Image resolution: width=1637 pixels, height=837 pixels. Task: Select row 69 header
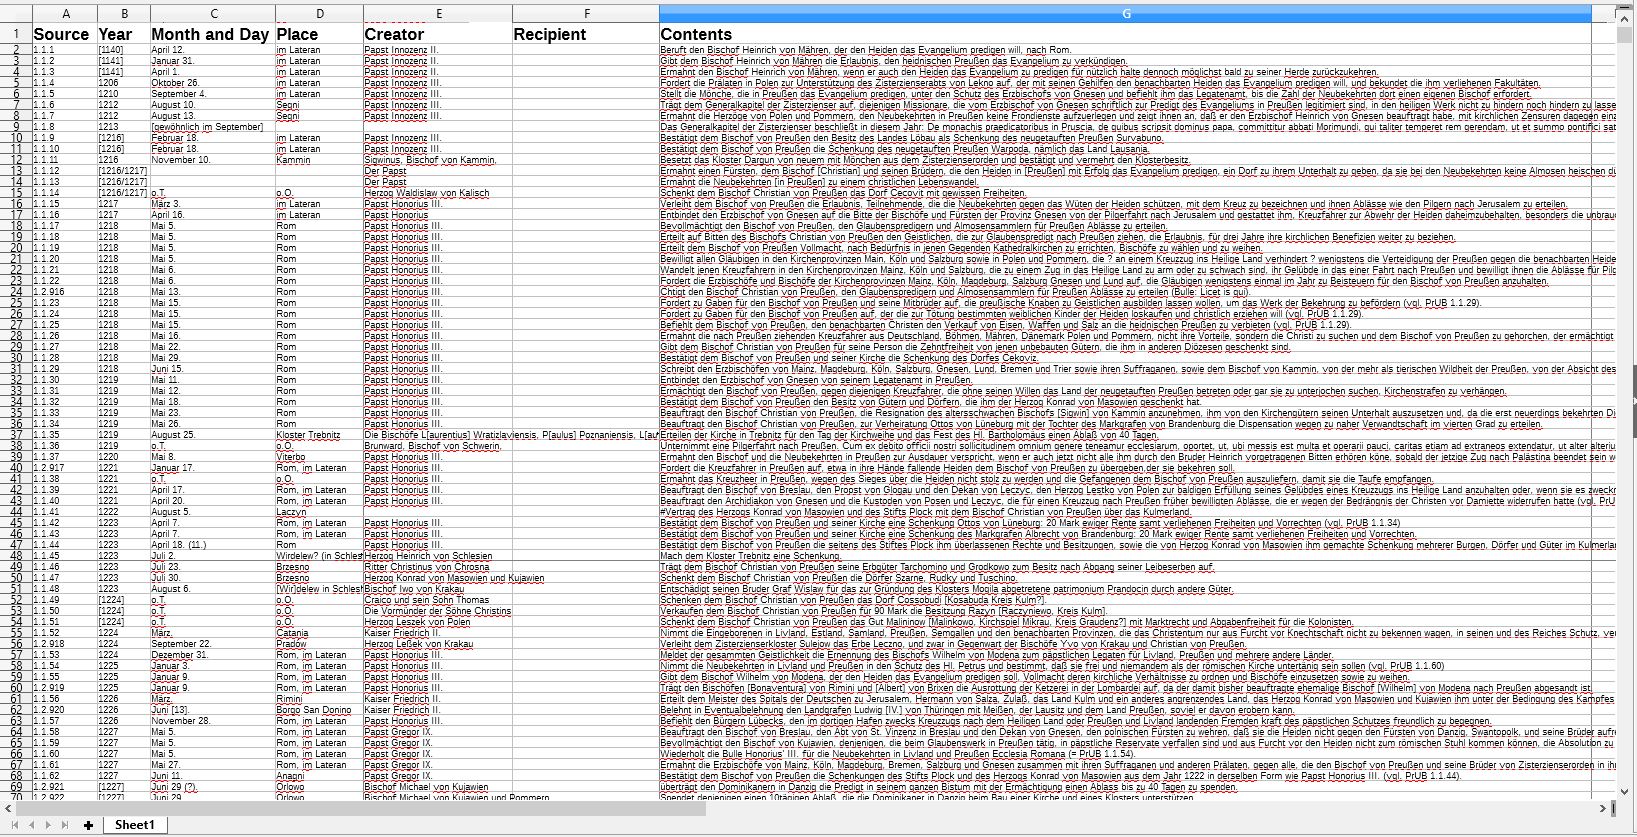click(x=16, y=787)
